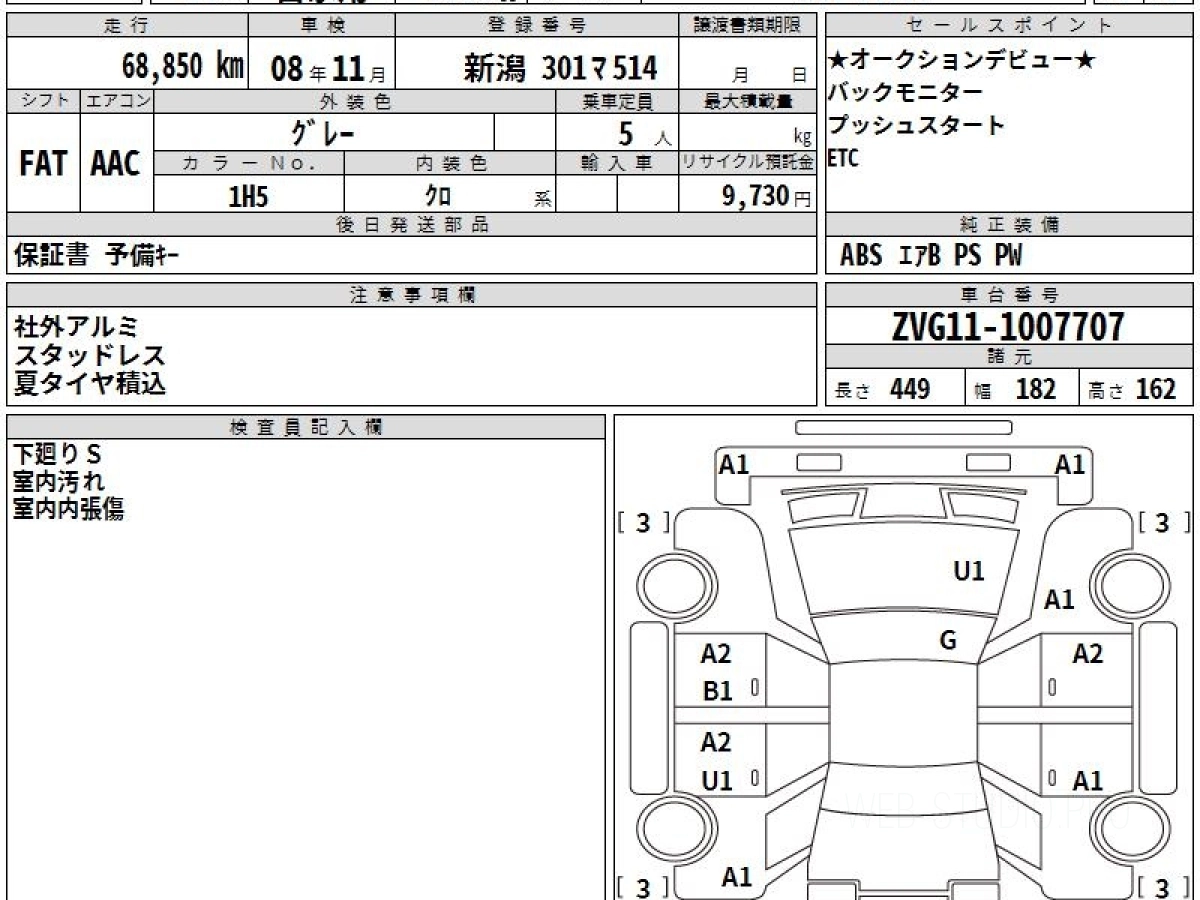Click the 検査員記入欄 header
The width and height of the screenshot is (1200, 900).
(x=306, y=427)
